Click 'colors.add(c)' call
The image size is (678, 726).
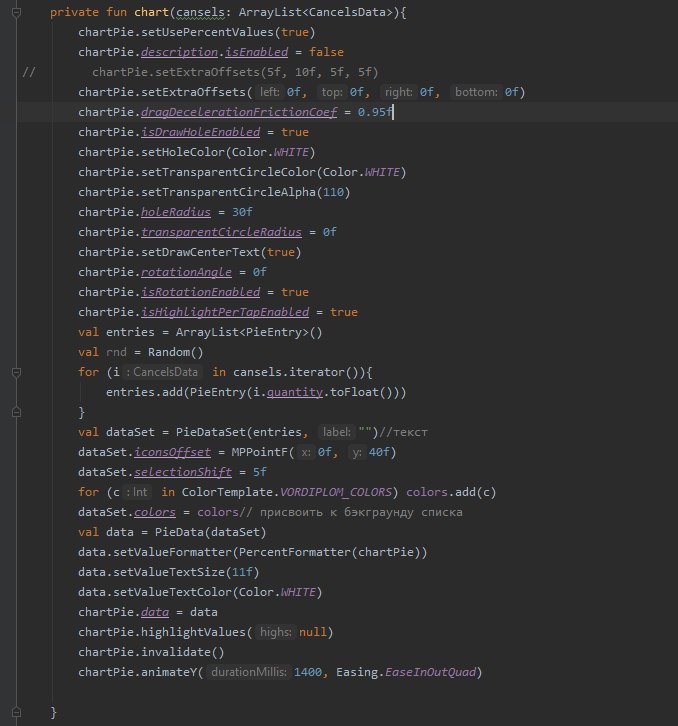[x=451, y=492]
